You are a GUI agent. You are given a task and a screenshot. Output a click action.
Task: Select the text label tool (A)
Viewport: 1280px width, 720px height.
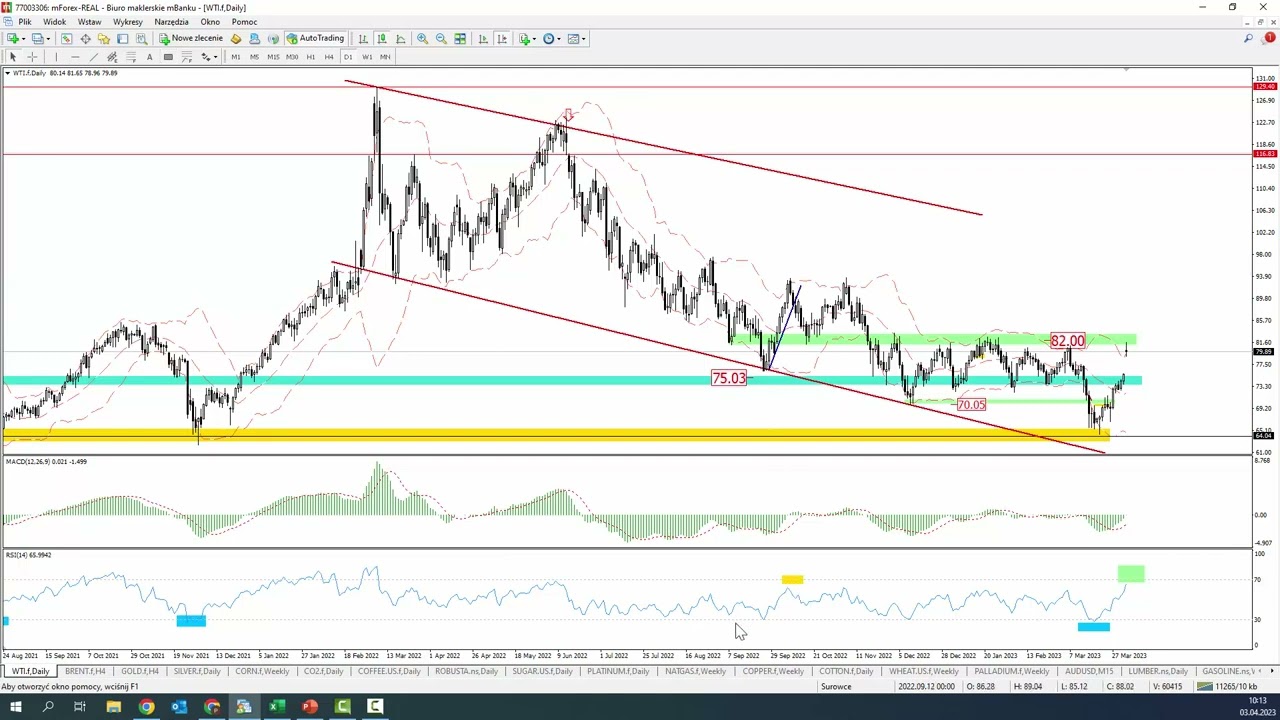pos(149,57)
